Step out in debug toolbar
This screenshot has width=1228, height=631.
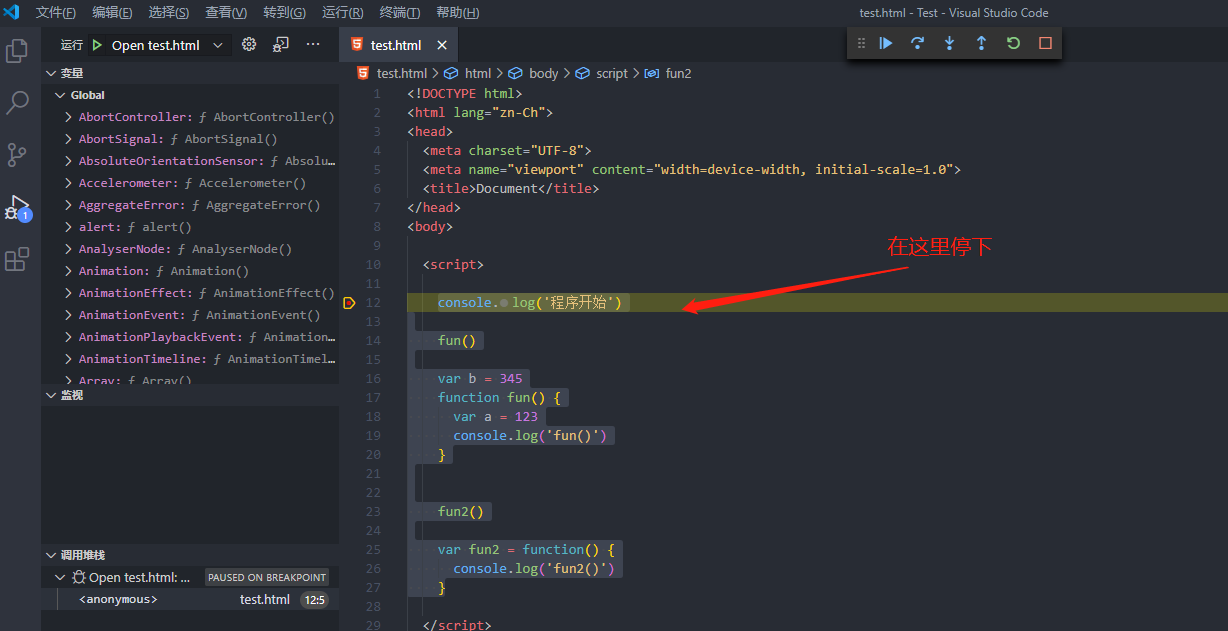click(981, 43)
